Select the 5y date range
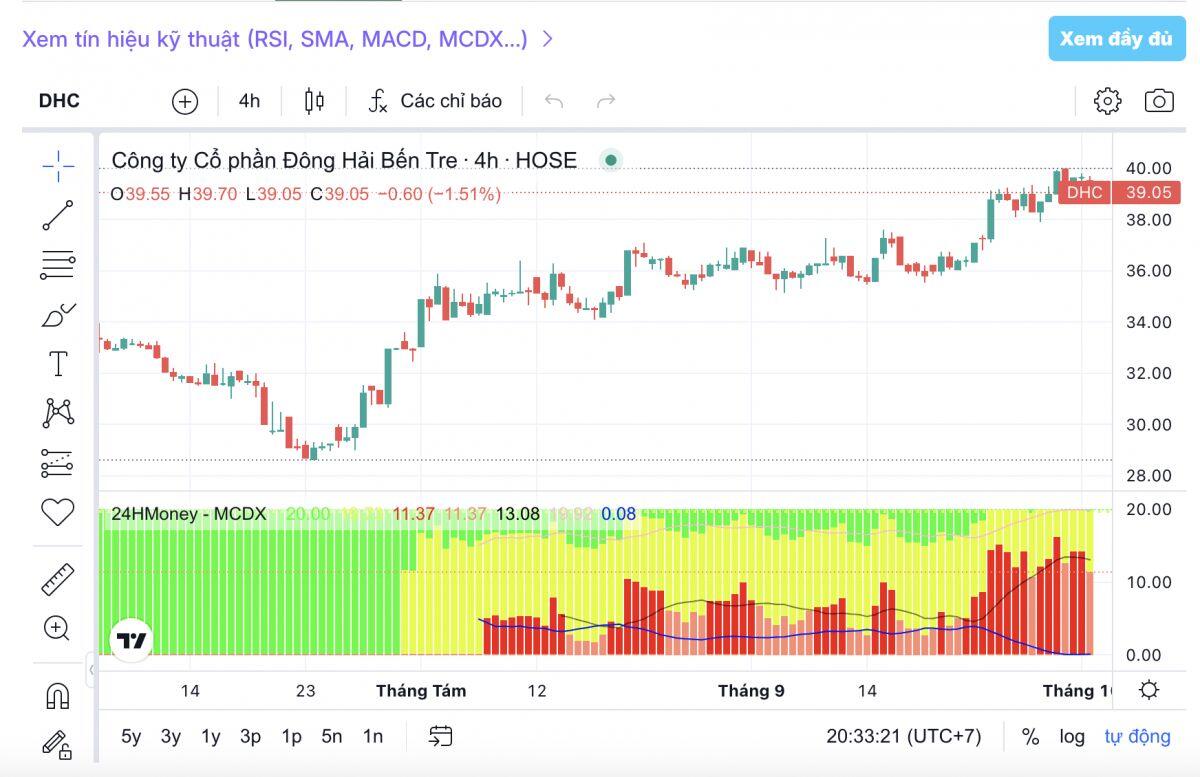Screen dimensions: 1200x777 pyautogui.click(x=131, y=737)
